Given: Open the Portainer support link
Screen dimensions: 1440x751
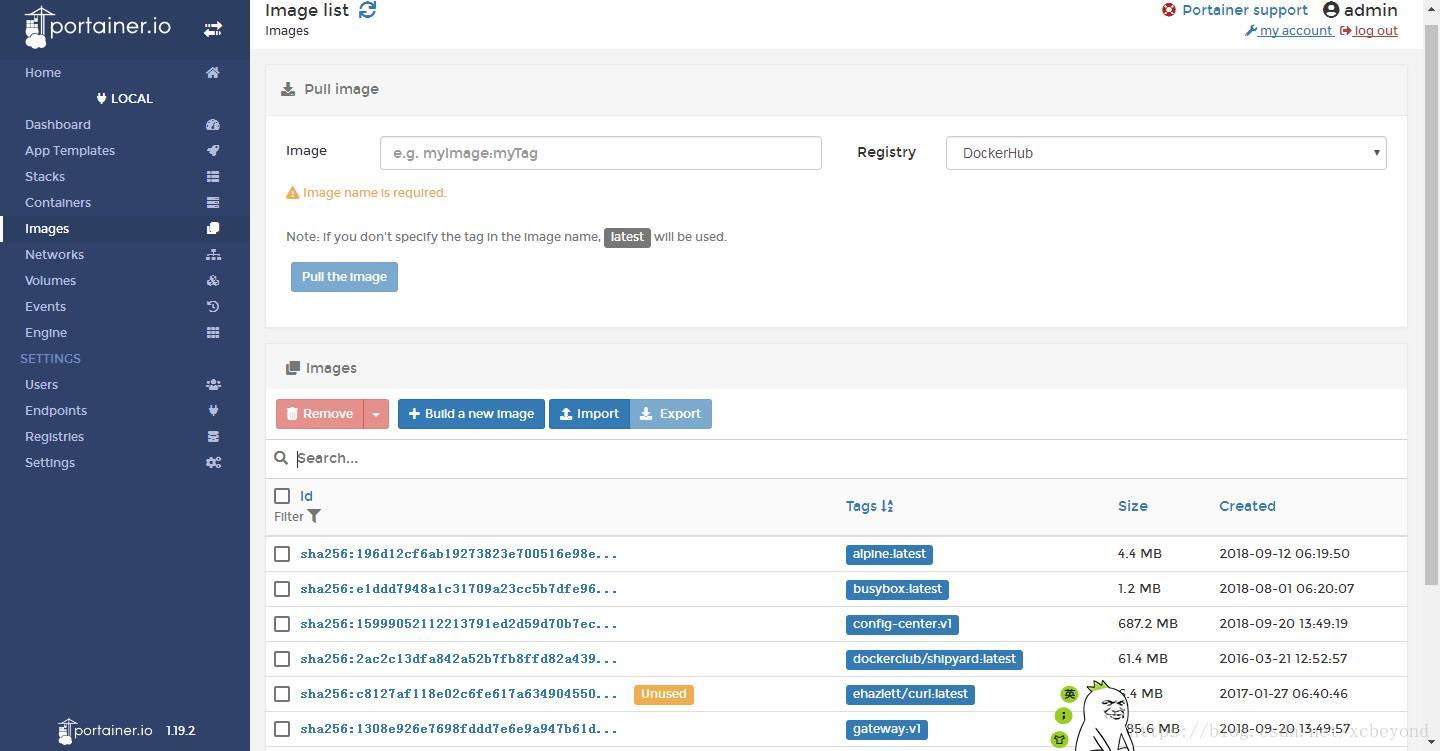Looking at the screenshot, I should pyautogui.click(x=1244, y=10).
